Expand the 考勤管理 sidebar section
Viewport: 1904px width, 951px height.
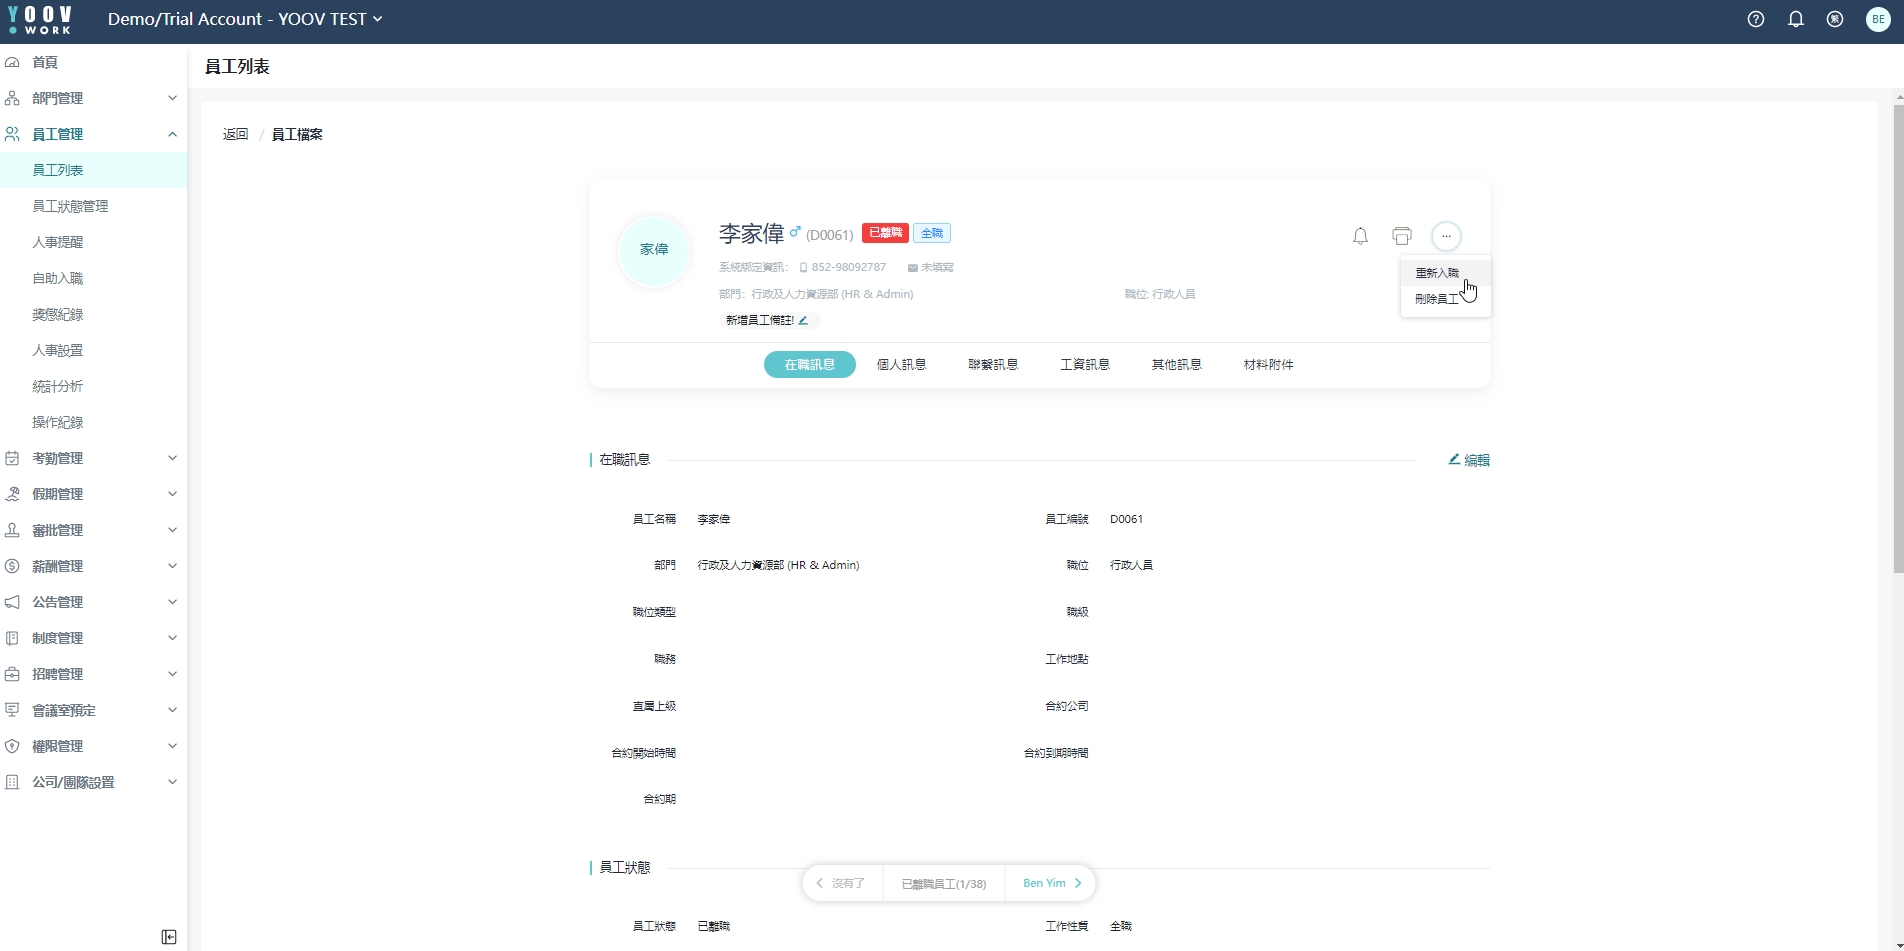(92, 458)
